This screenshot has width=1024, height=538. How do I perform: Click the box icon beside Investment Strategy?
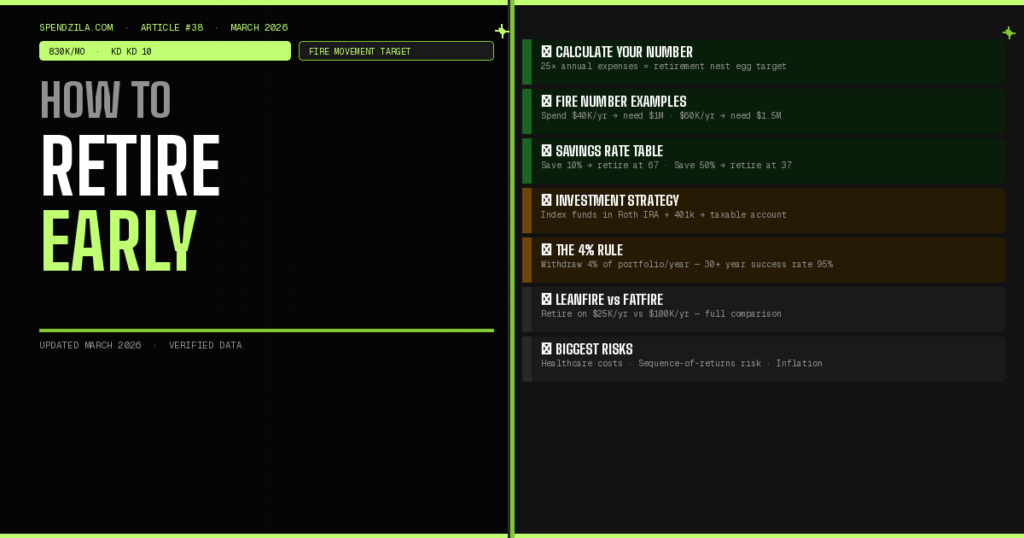tap(546, 200)
